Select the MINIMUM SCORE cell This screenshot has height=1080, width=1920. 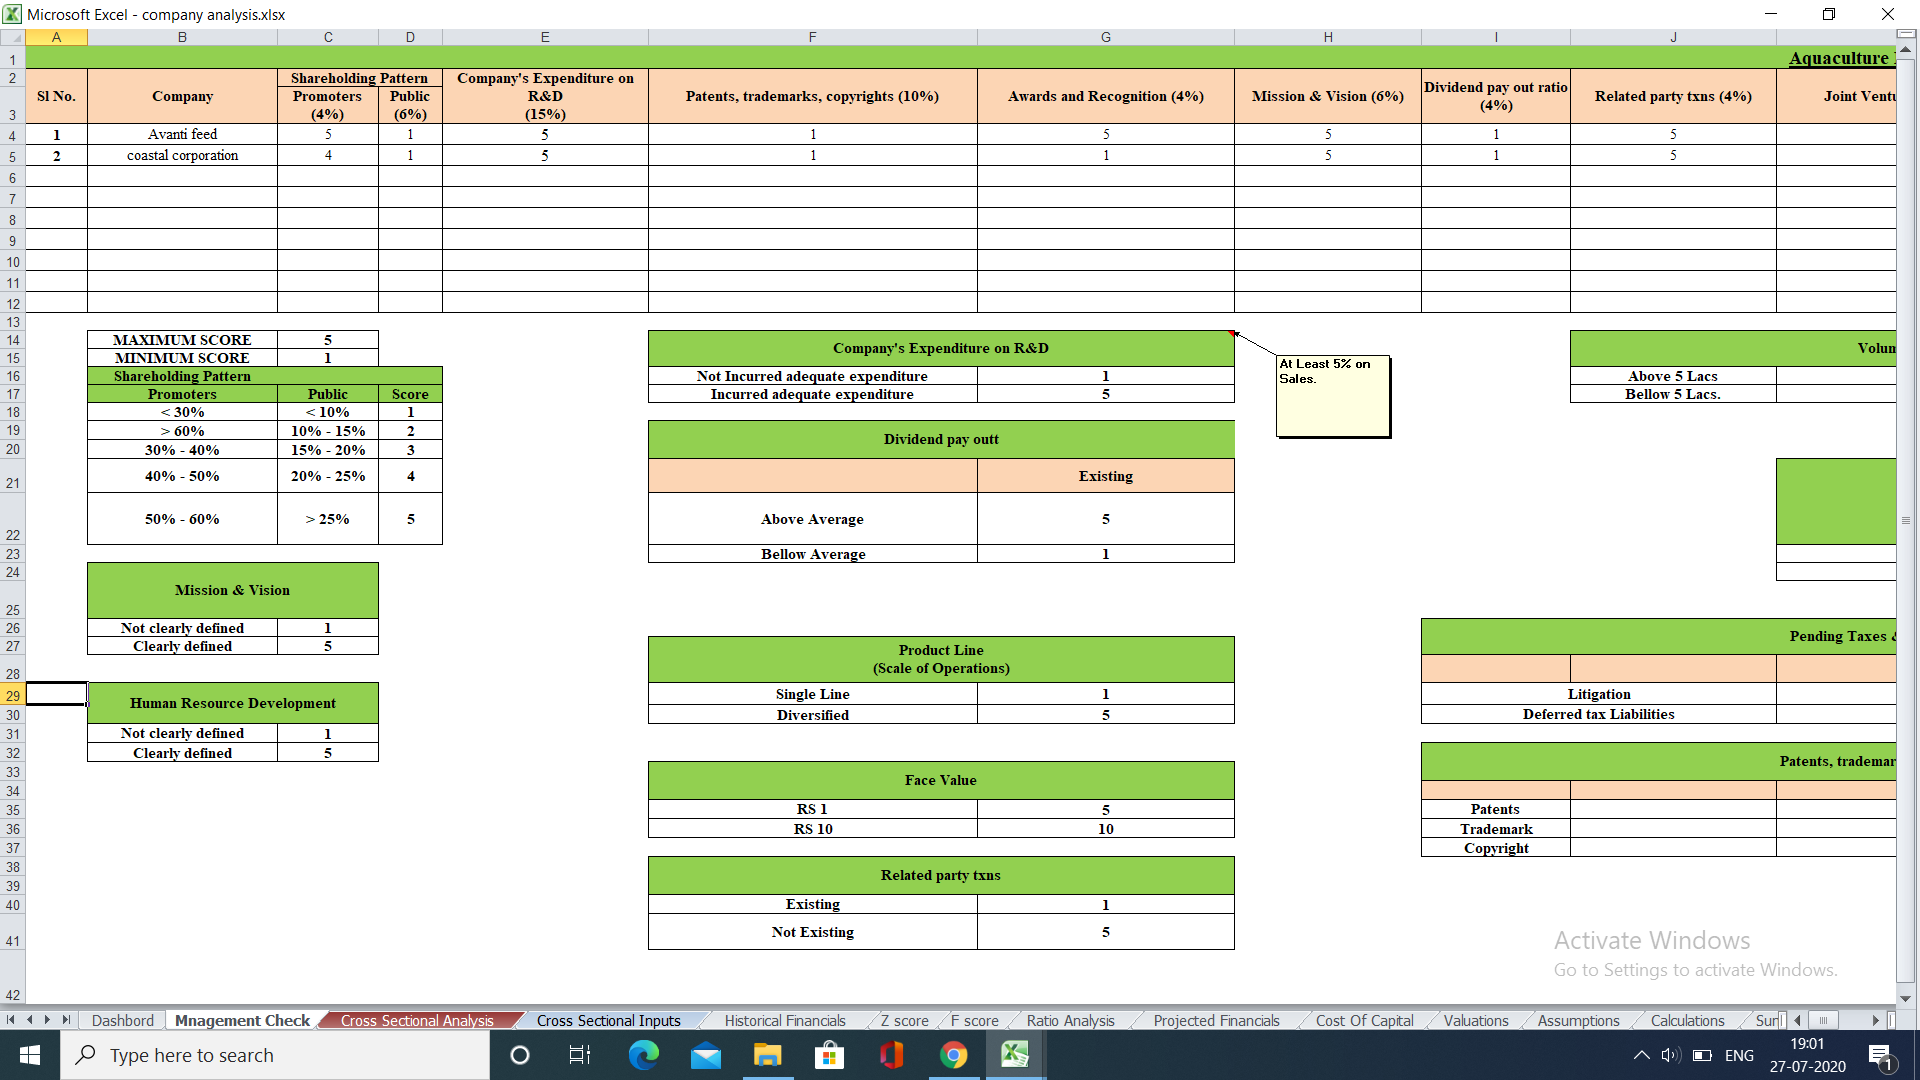[x=182, y=358]
